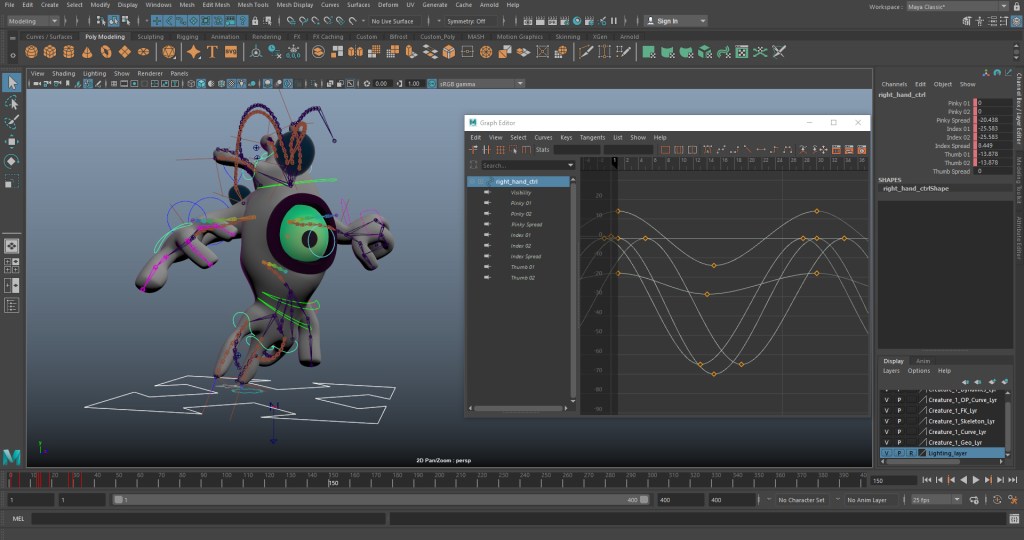
Task: Click the Polygon Sphere shelf icon
Action: pos(31,52)
